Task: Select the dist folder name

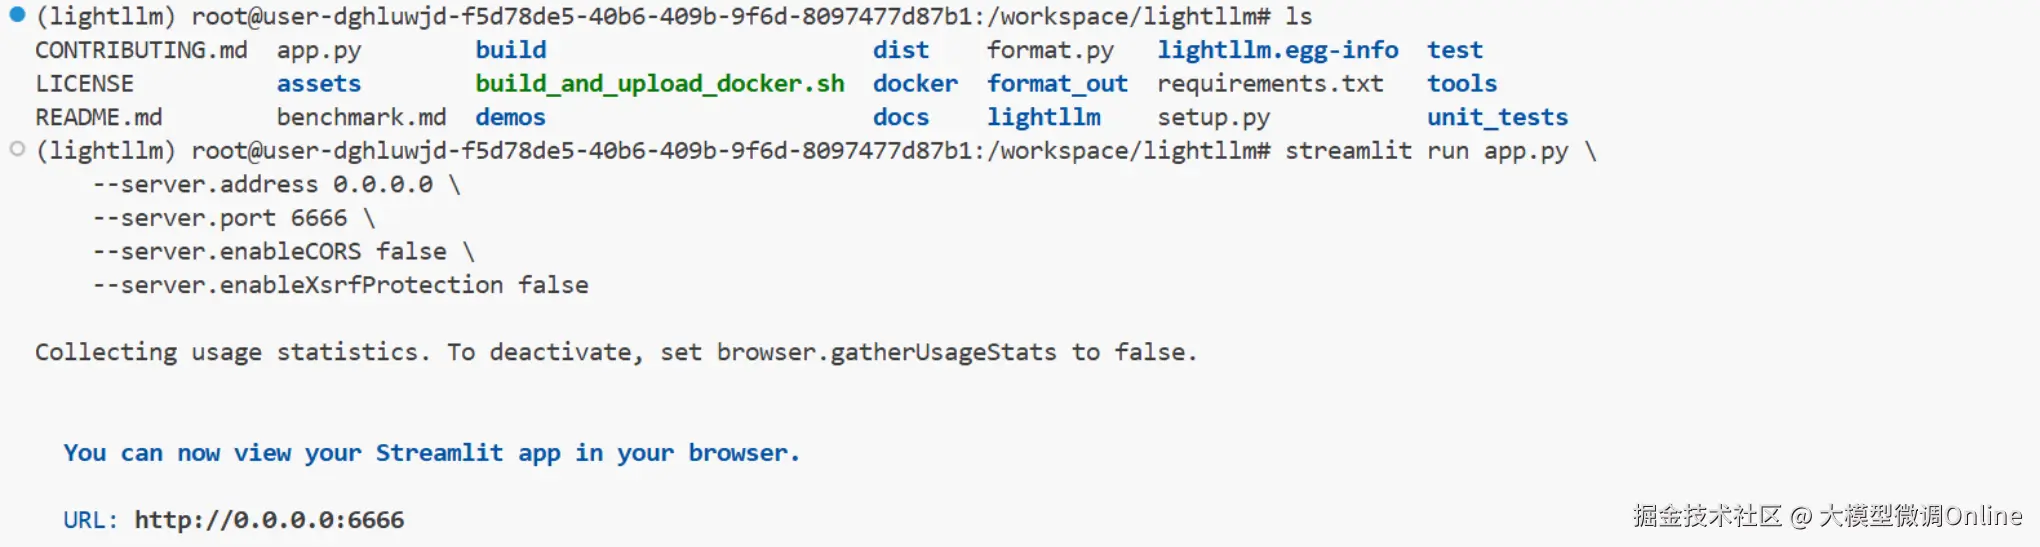Action: [x=900, y=50]
